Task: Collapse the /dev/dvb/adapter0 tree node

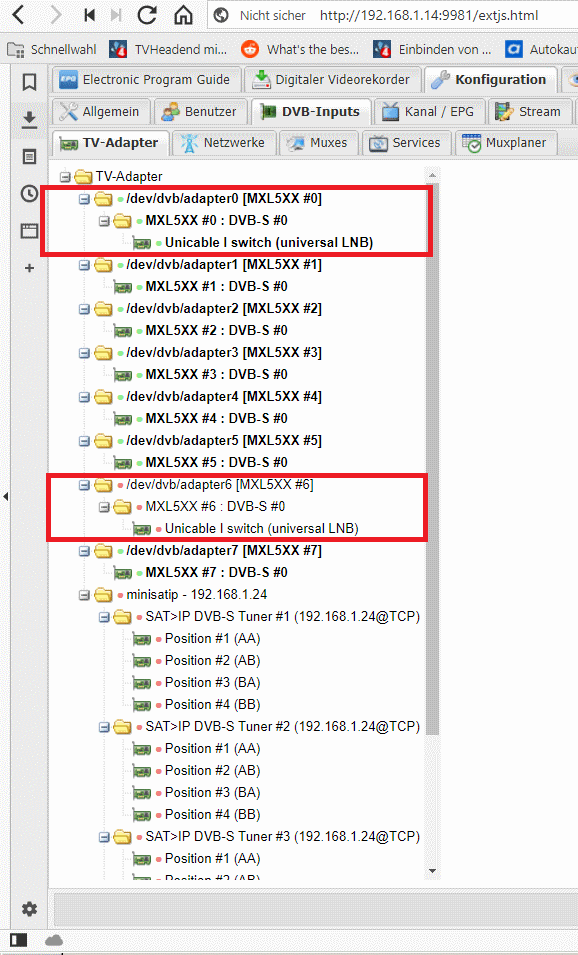Action: 84,199
